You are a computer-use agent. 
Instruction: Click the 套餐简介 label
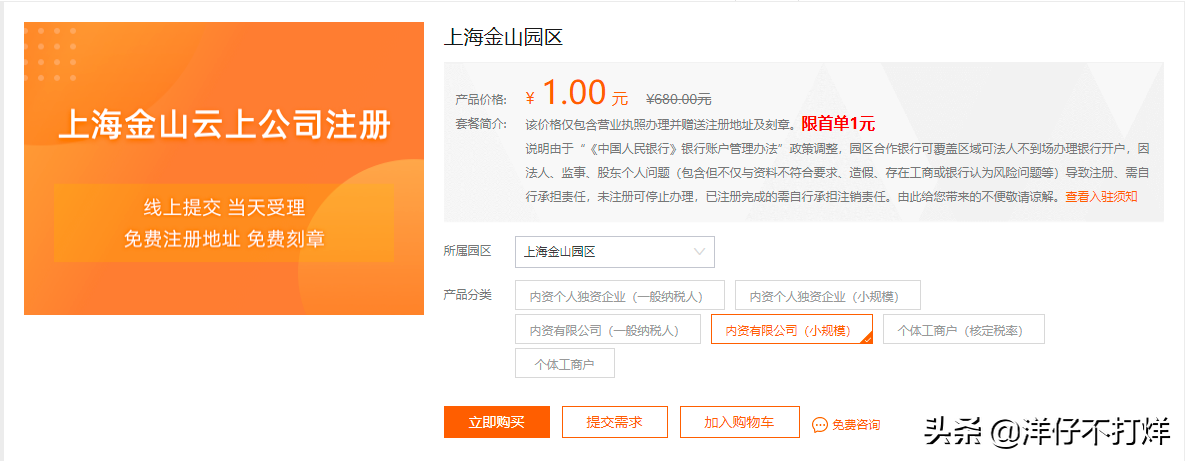[481, 123]
